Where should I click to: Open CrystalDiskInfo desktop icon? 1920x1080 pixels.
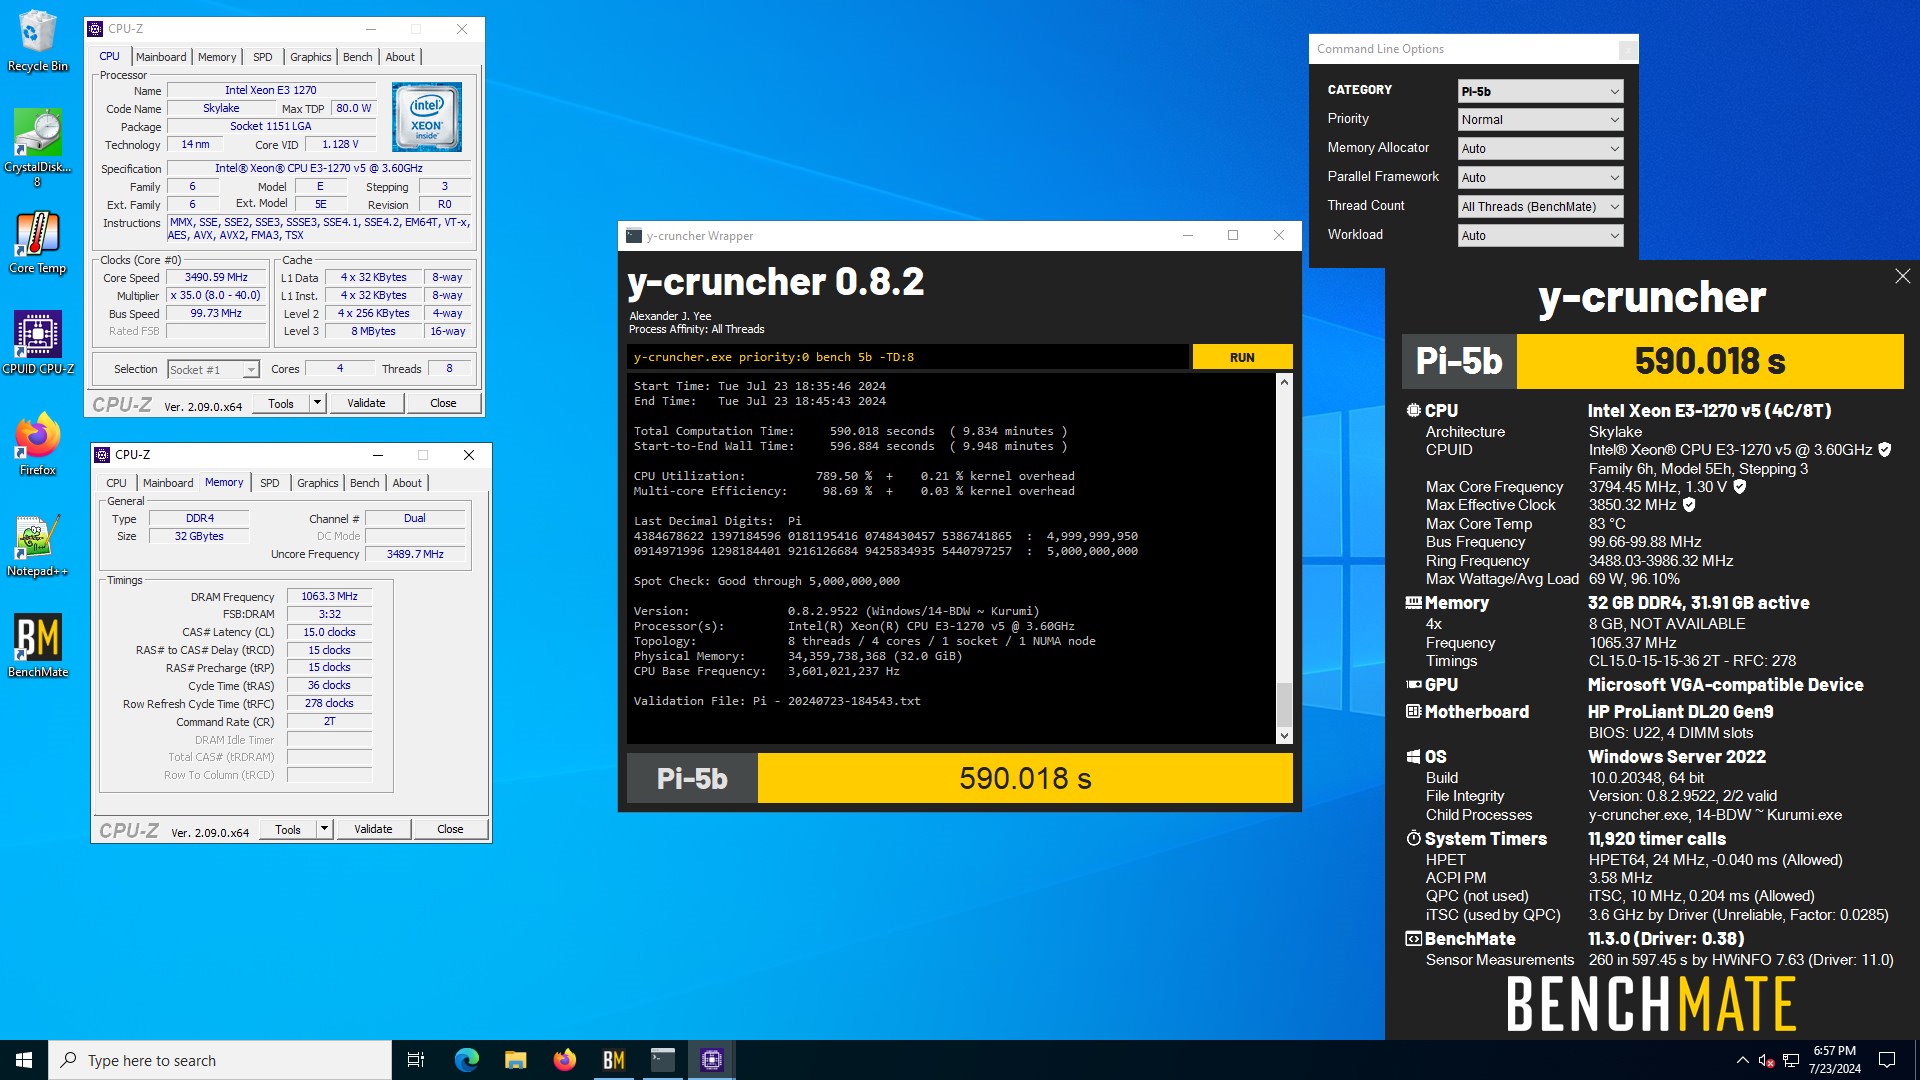(38, 147)
